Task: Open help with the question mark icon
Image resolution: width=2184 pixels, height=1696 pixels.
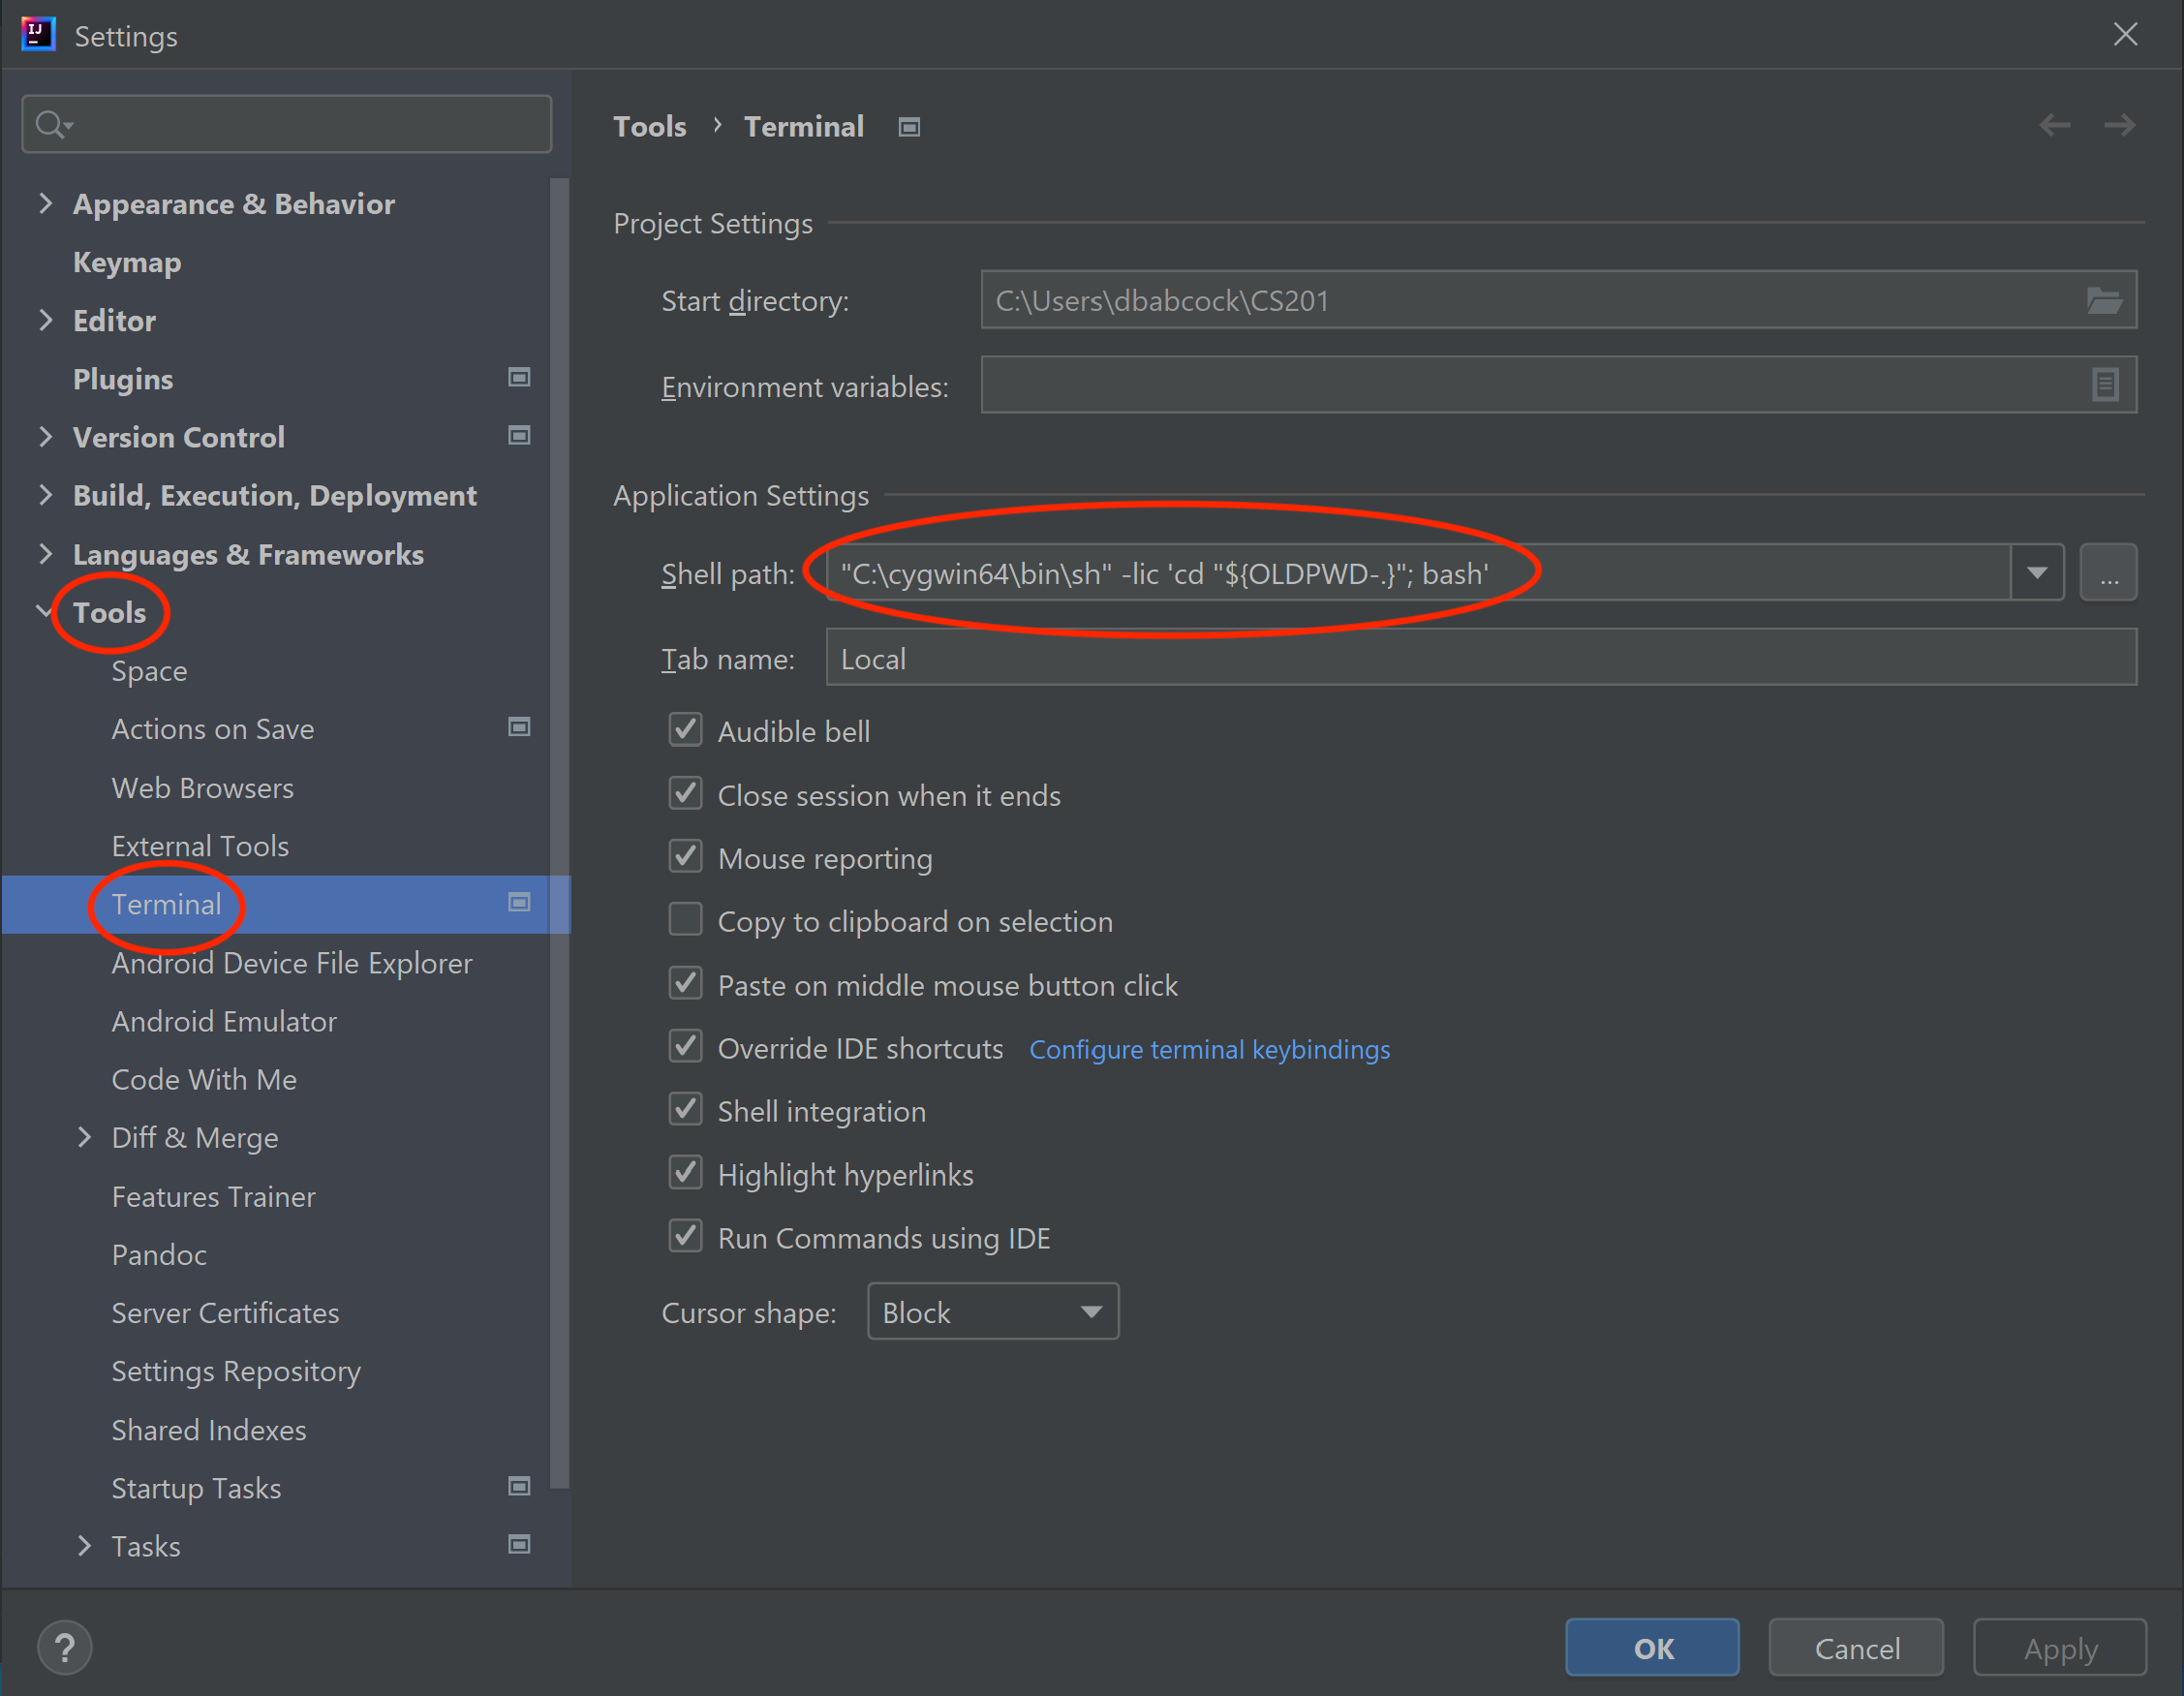Action: coord(65,1647)
